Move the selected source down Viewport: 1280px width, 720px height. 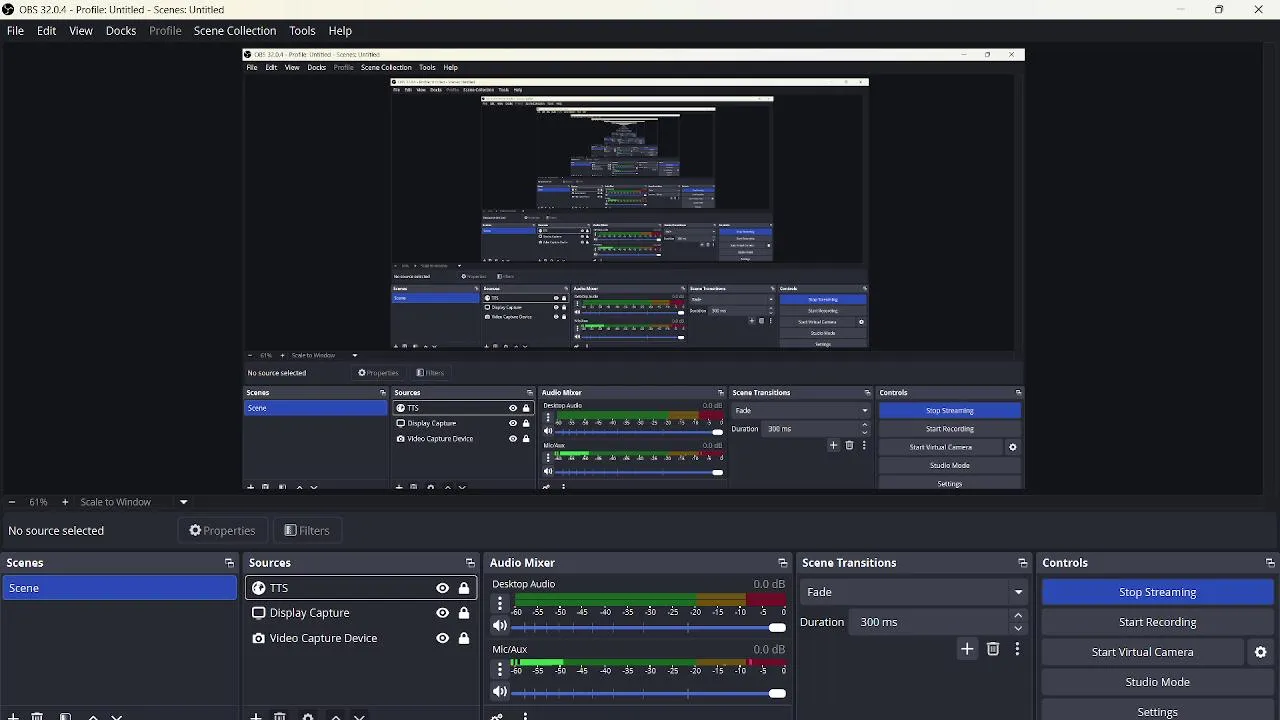click(x=360, y=716)
